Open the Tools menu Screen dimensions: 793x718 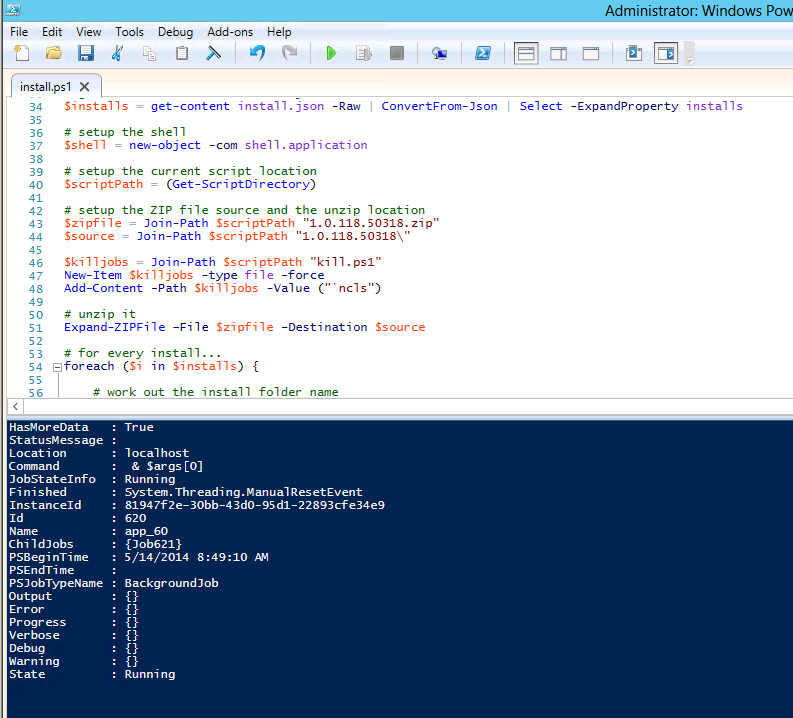pyautogui.click(x=129, y=32)
